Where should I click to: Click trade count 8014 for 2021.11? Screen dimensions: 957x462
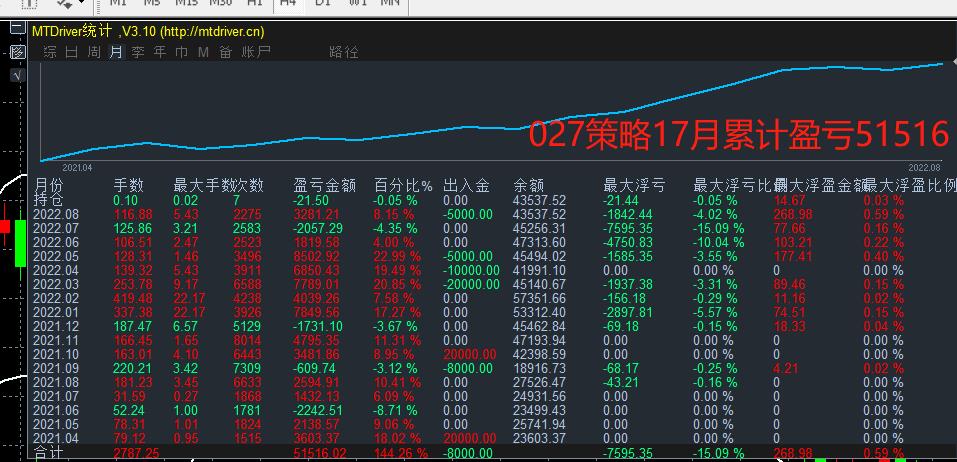pos(248,341)
